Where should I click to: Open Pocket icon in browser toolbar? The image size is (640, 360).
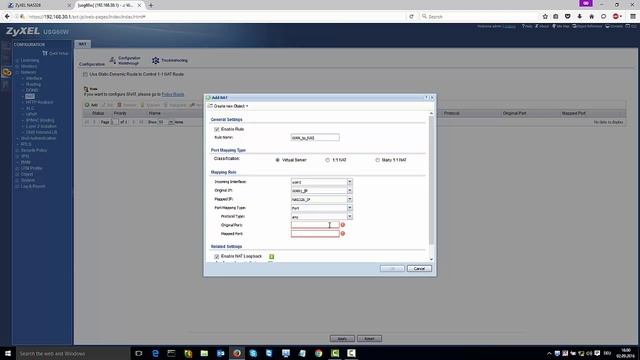568,16
